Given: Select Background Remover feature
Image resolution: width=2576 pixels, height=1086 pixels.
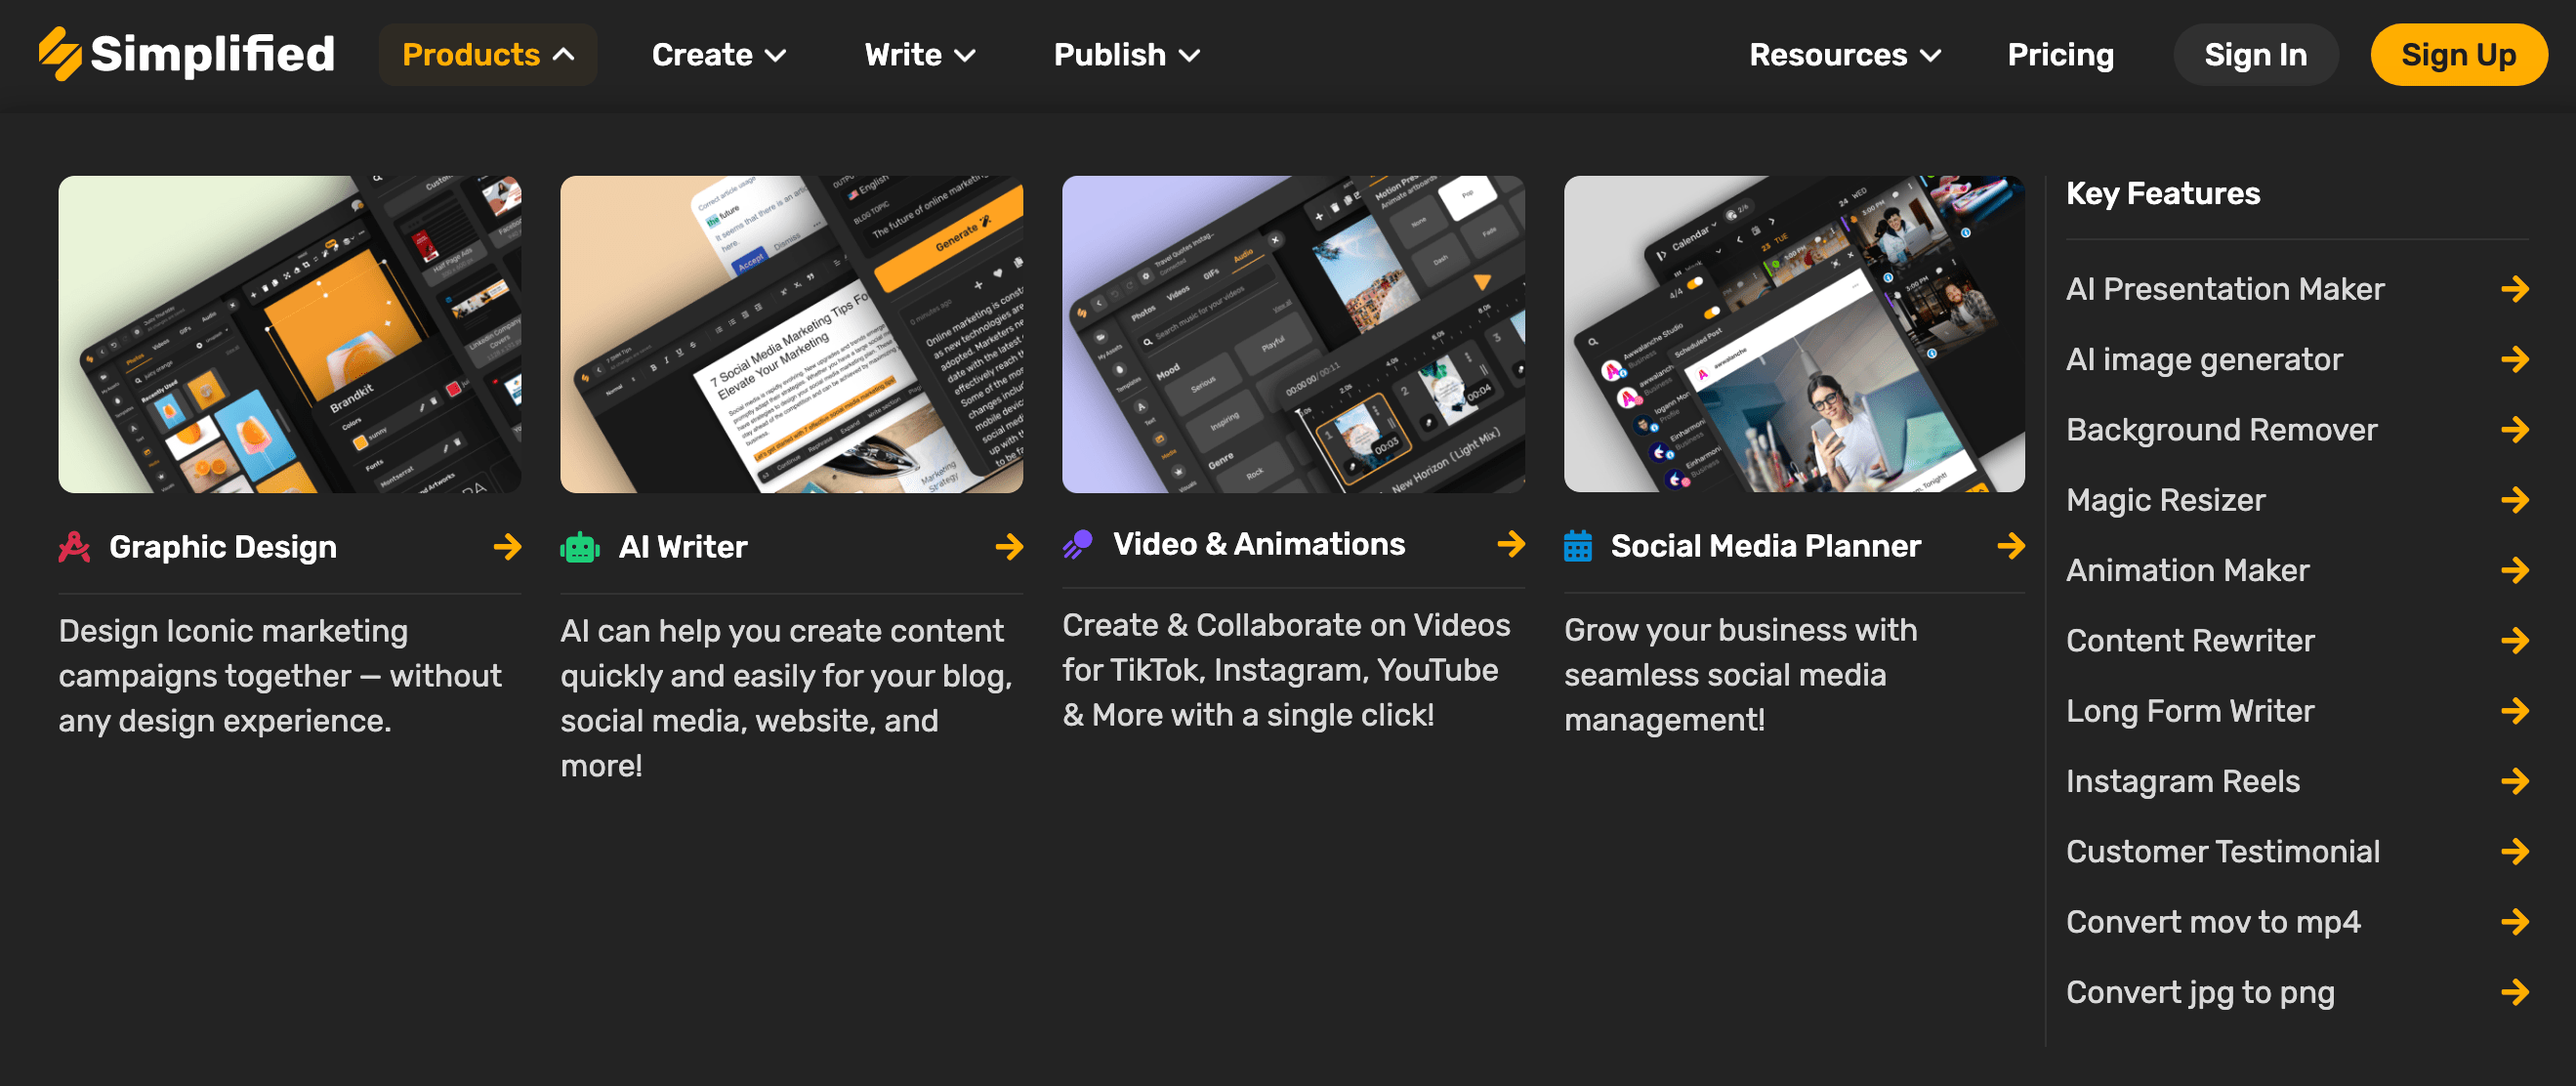Looking at the screenshot, I should point(2221,430).
